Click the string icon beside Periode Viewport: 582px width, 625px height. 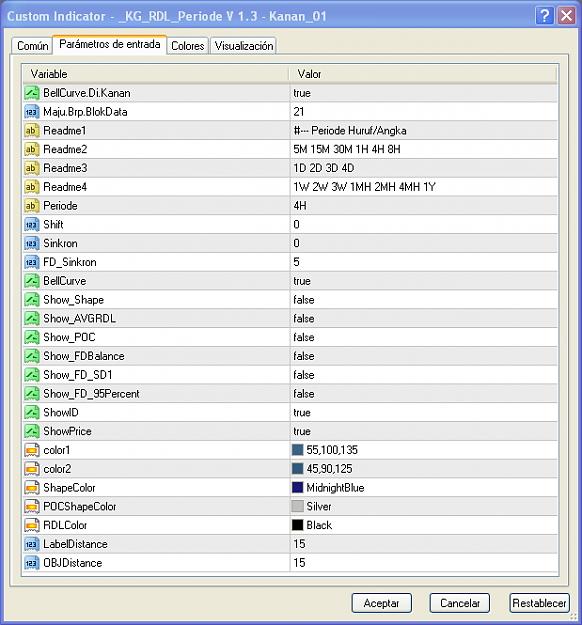[x=31, y=206]
